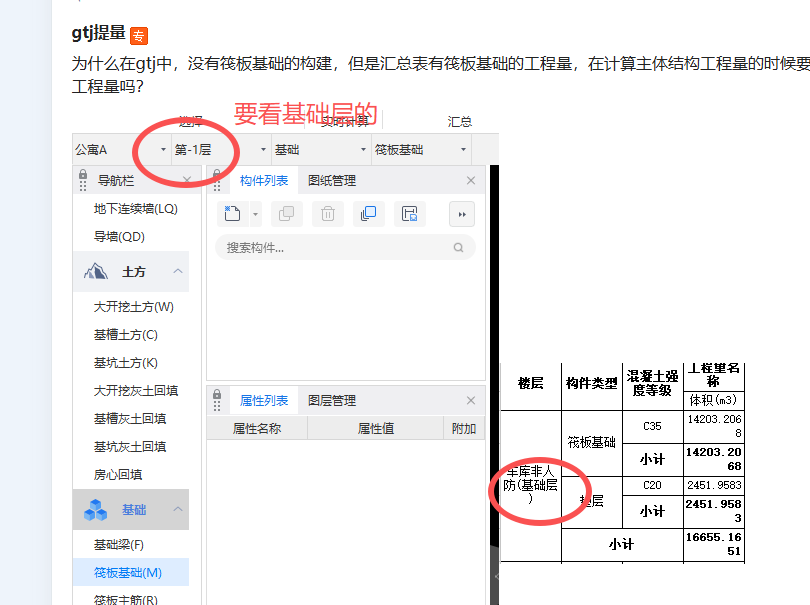
Task: Click the new component icon
Action: tap(232, 214)
